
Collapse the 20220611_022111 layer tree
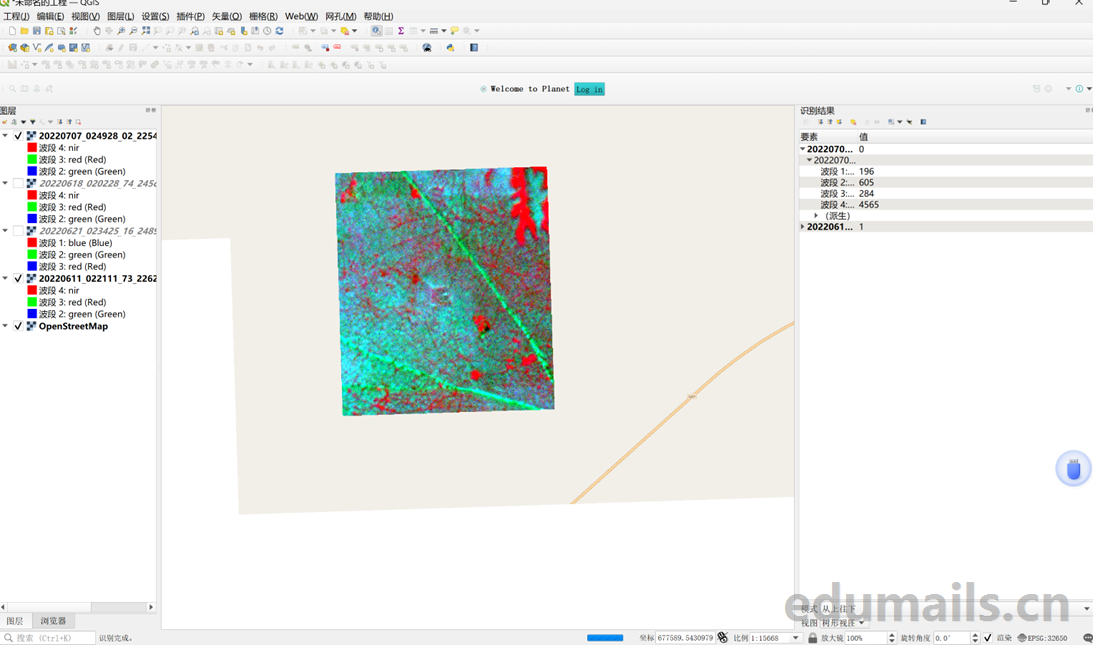point(5,279)
